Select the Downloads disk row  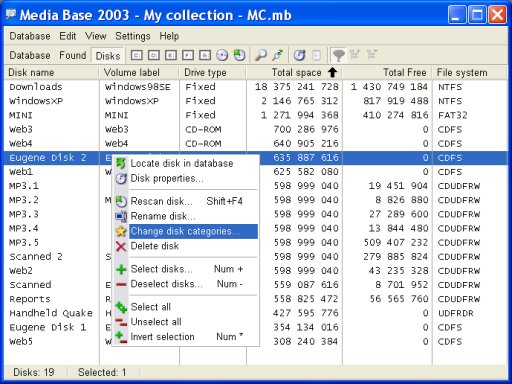point(256,87)
